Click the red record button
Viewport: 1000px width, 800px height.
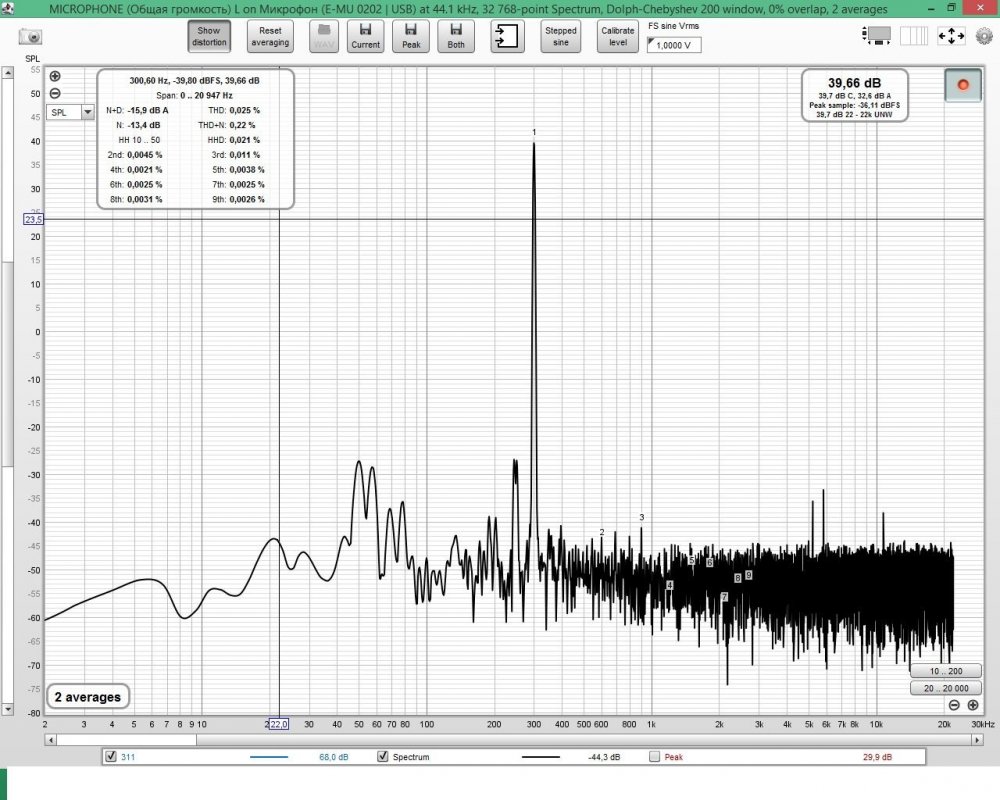pos(963,85)
